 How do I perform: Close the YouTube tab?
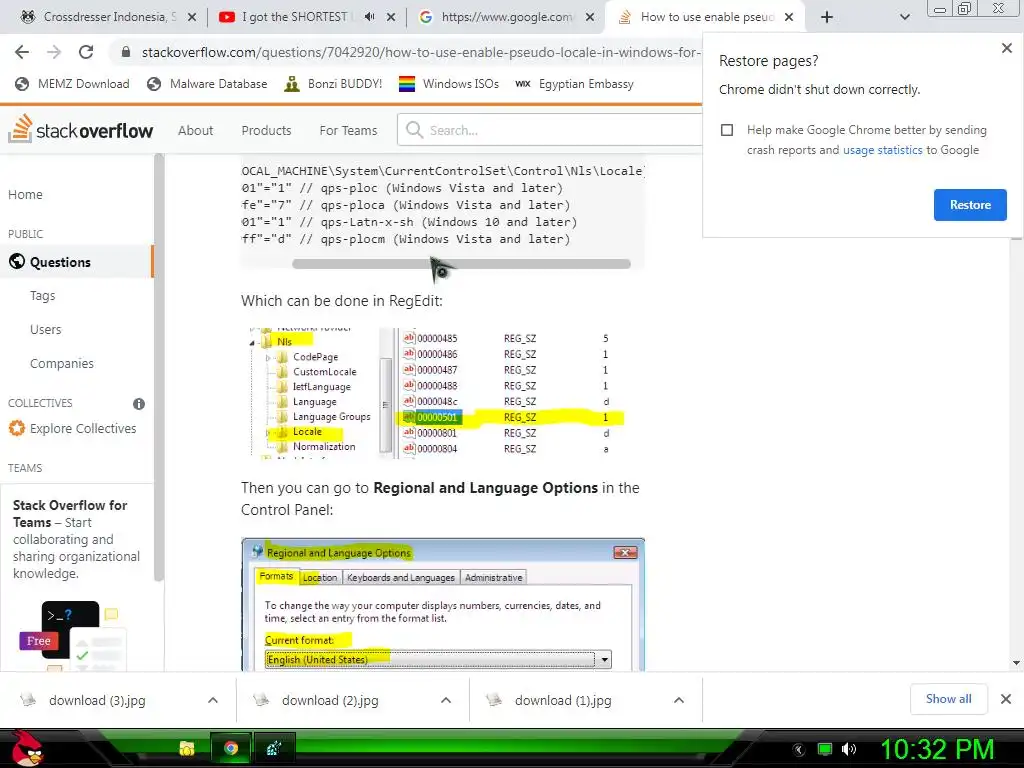[x=391, y=17]
